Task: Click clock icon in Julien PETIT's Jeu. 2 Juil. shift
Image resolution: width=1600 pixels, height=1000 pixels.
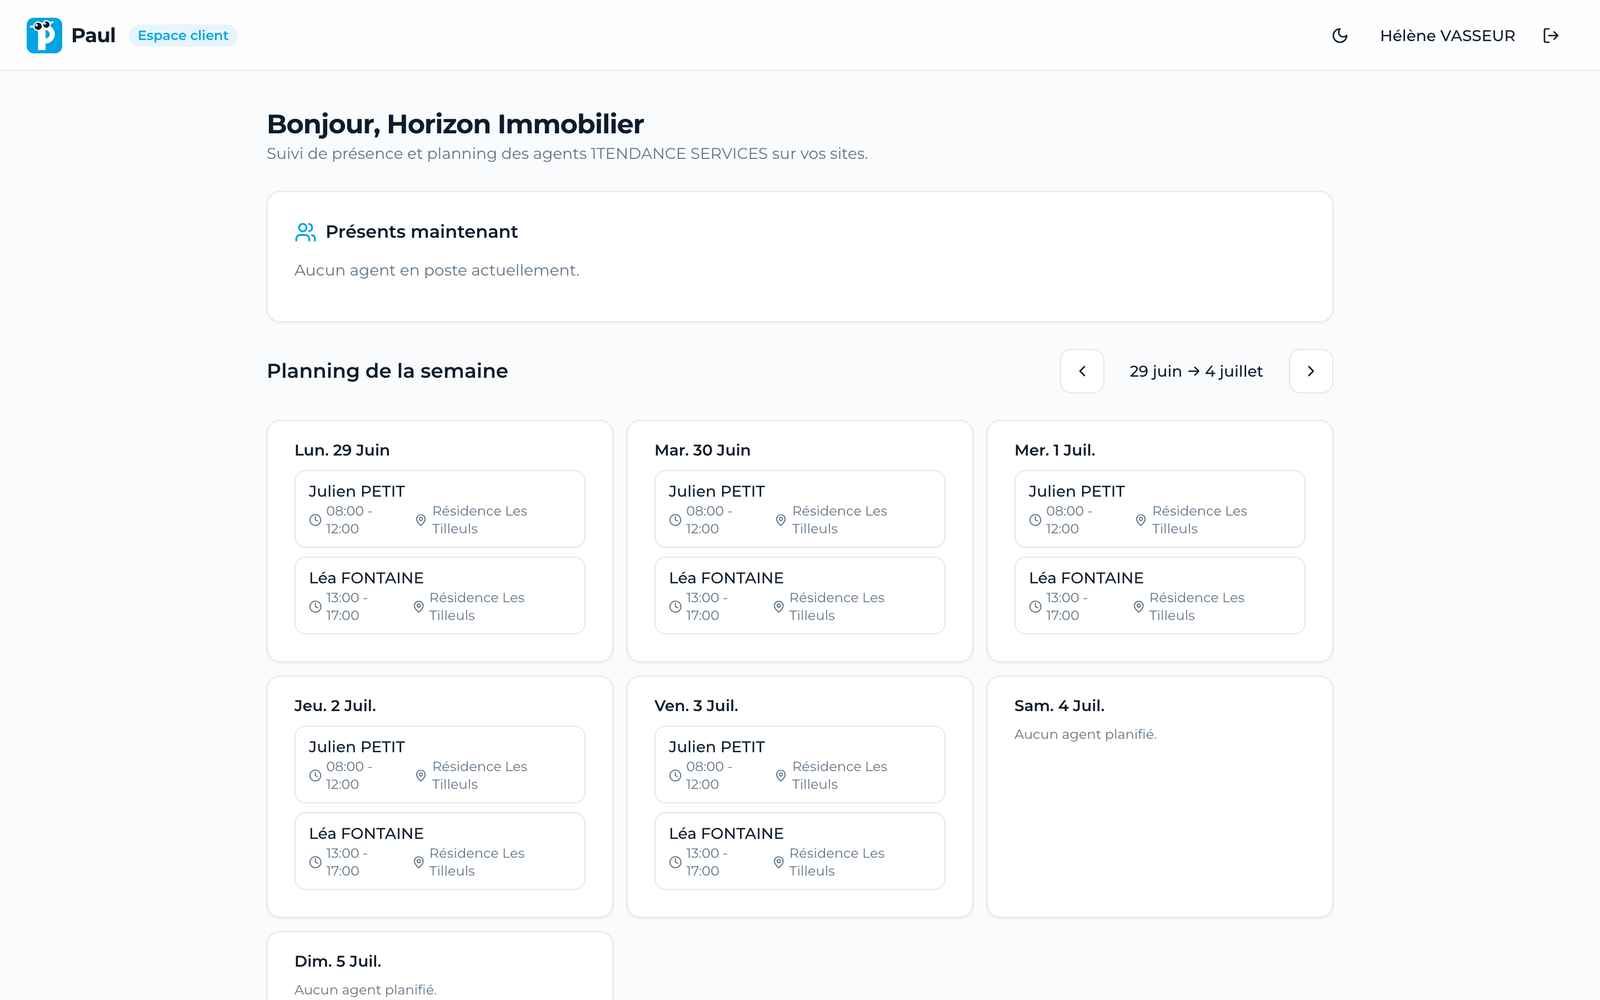Action: point(315,776)
